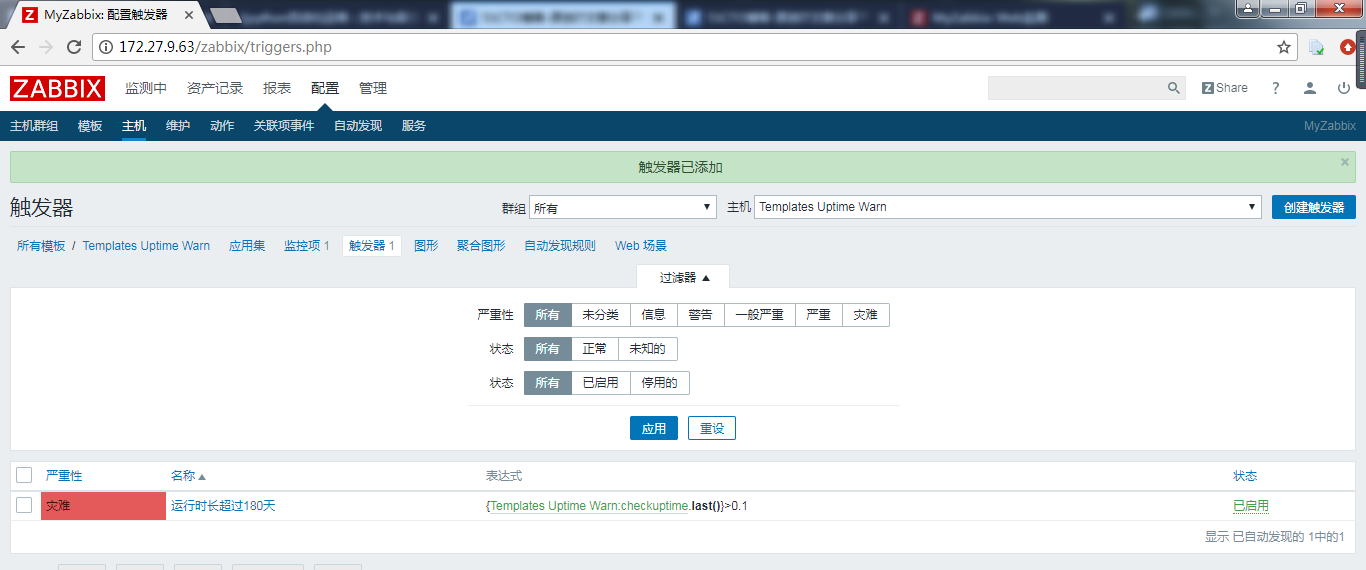
Task: Switch to Web 场景 tab
Action: [641, 246]
